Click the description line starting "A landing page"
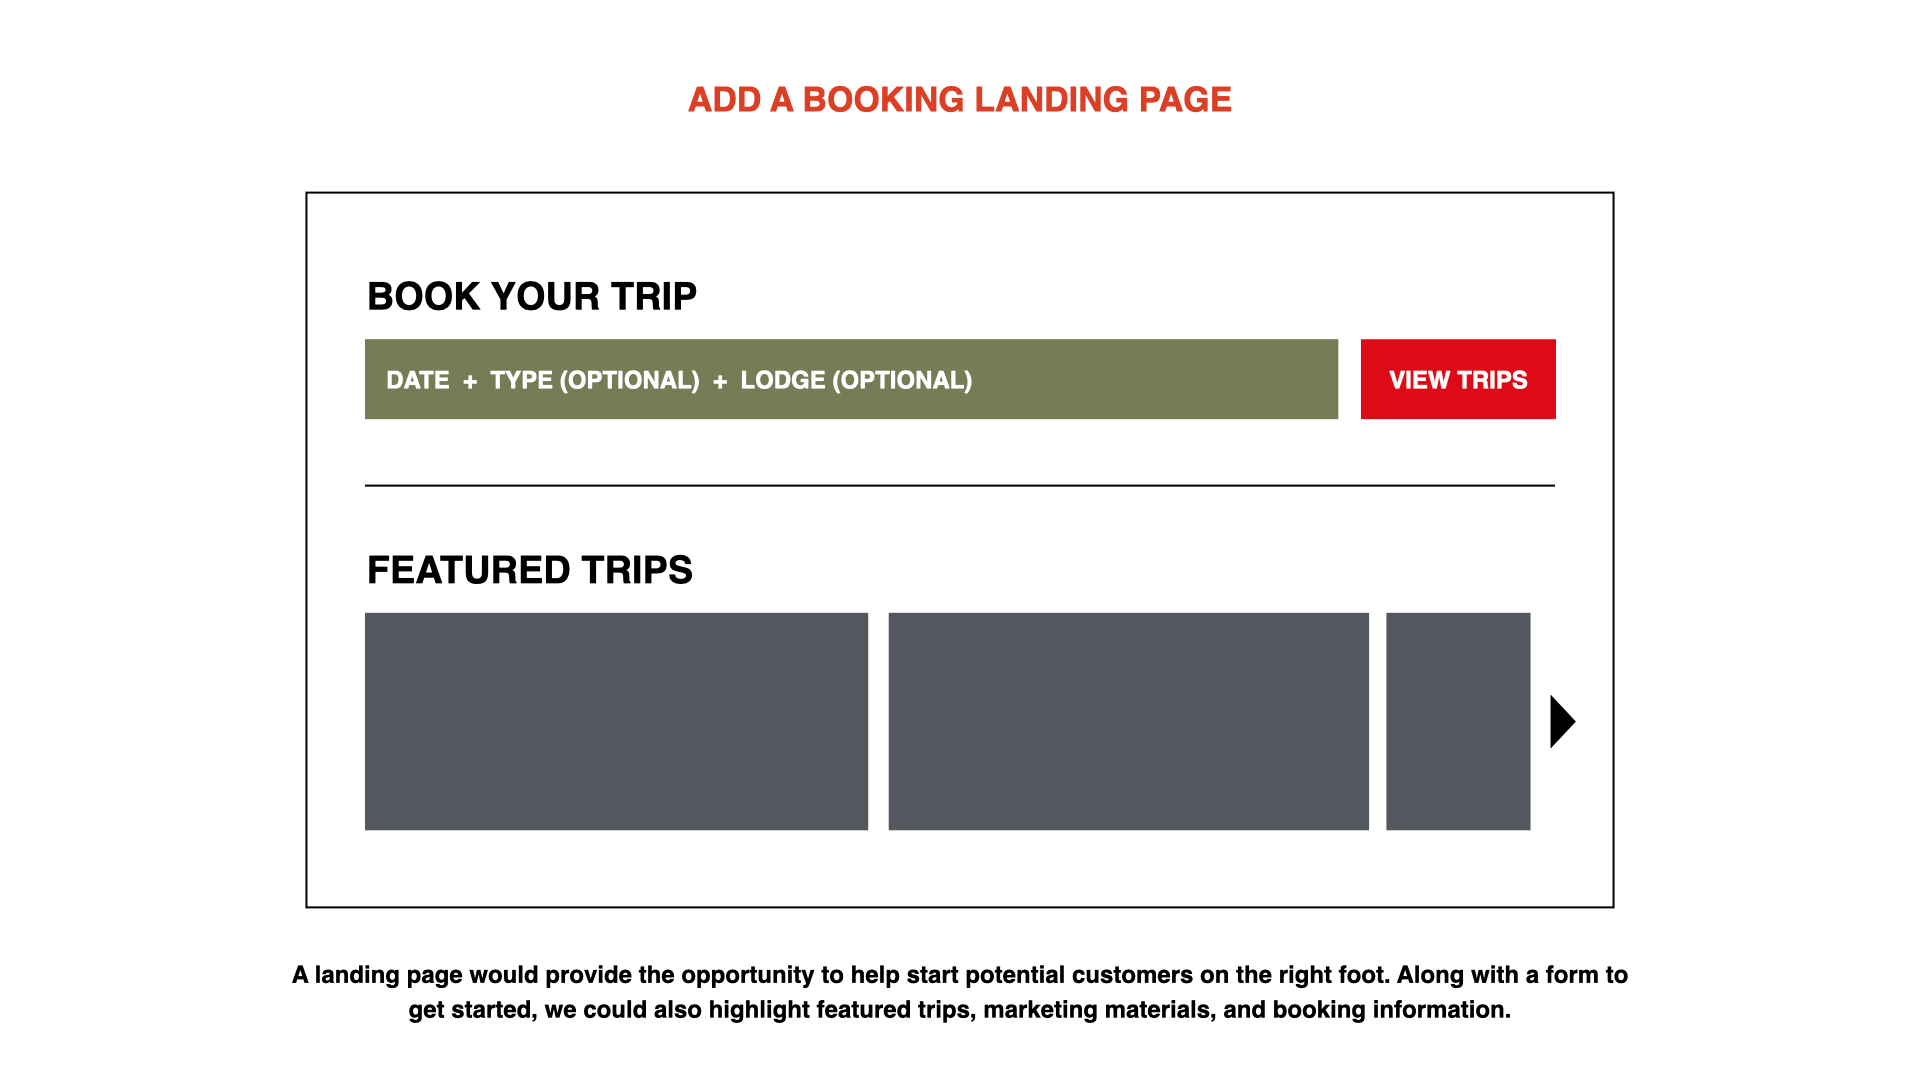The width and height of the screenshot is (1920, 1080). tap(959, 975)
